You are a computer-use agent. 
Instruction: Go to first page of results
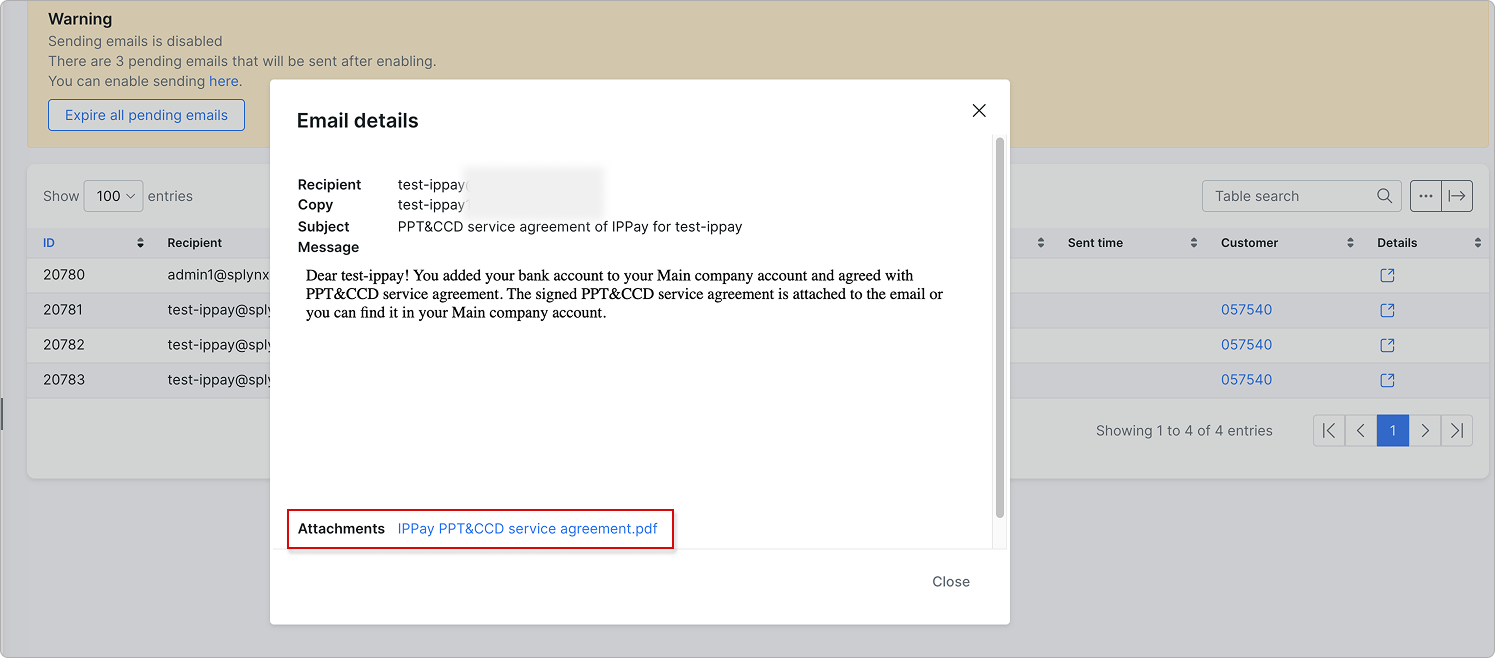1329,431
